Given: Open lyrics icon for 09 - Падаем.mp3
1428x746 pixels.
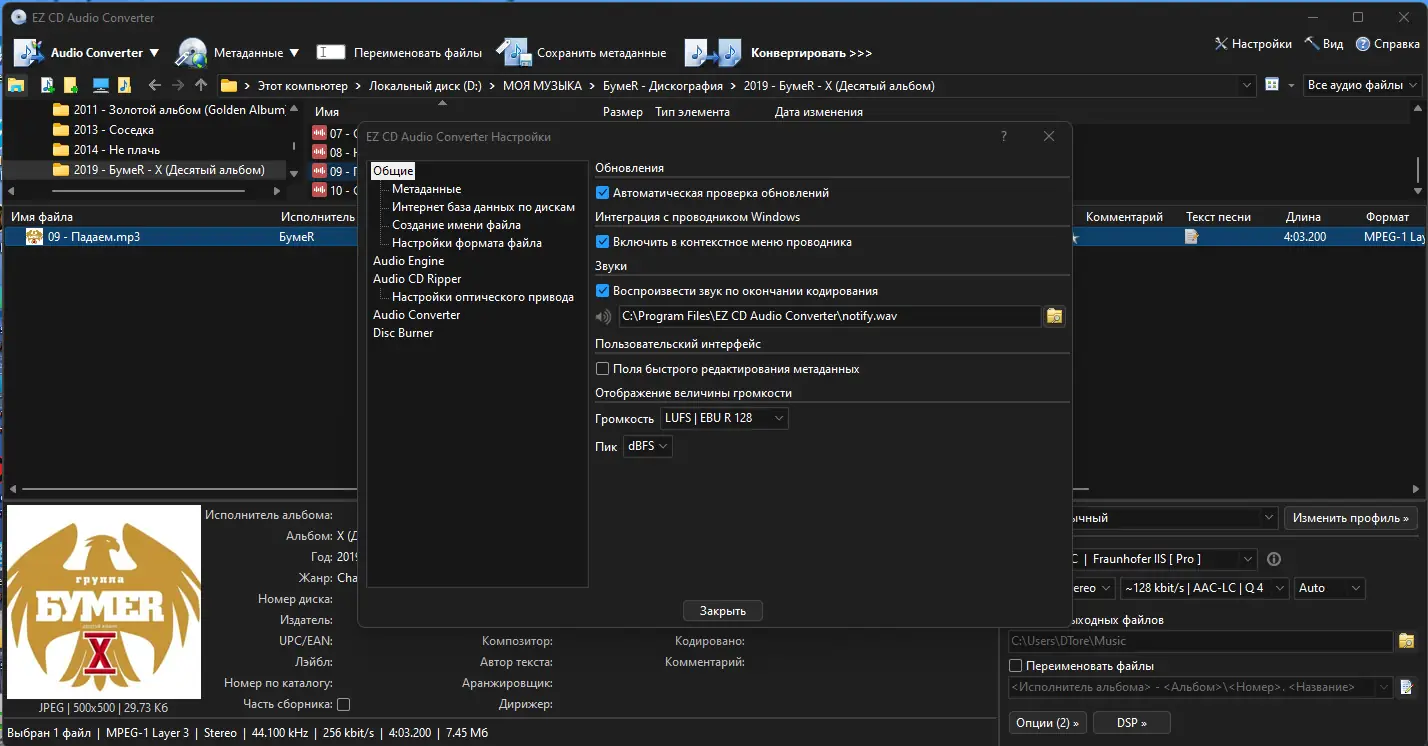Looking at the screenshot, I should [x=1191, y=237].
